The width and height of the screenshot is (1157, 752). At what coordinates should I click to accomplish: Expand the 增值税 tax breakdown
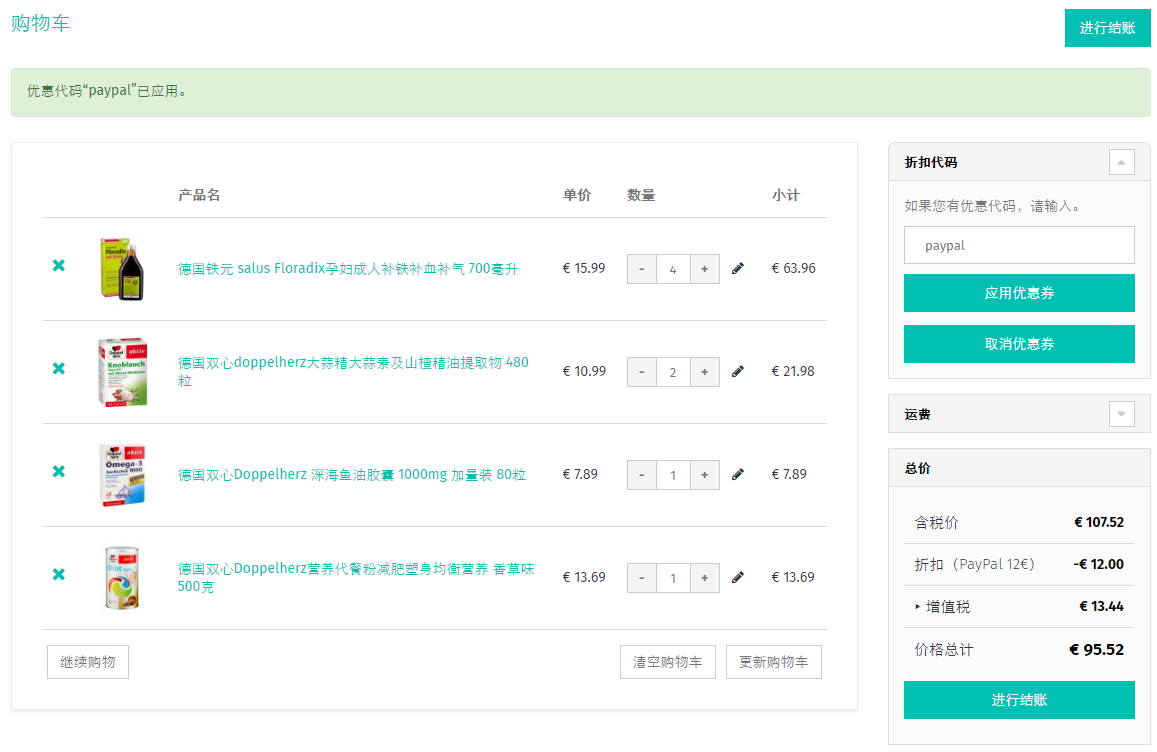(x=942, y=607)
